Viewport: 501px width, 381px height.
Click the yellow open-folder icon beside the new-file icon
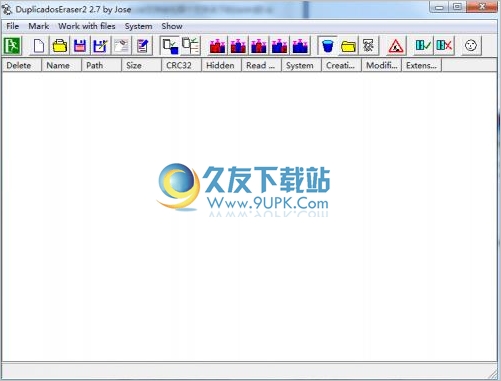click(60, 46)
